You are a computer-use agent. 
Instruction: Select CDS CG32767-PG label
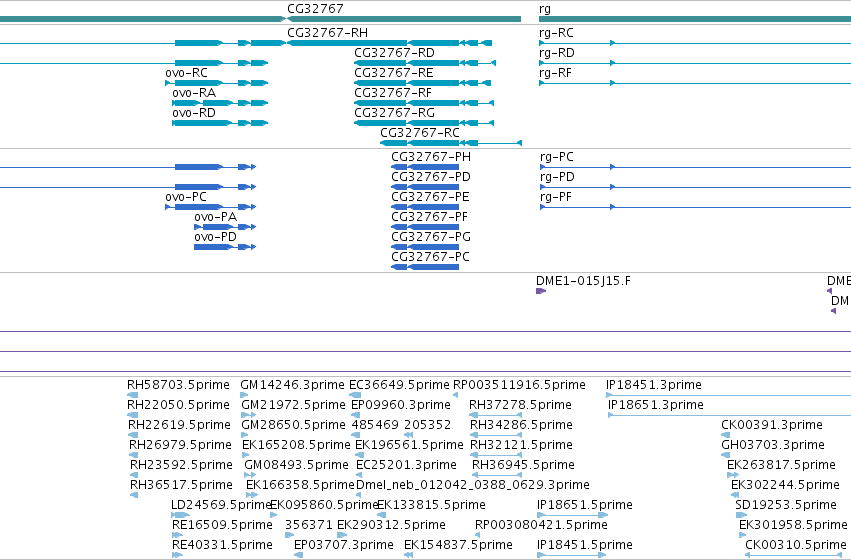(x=431, y=237)
